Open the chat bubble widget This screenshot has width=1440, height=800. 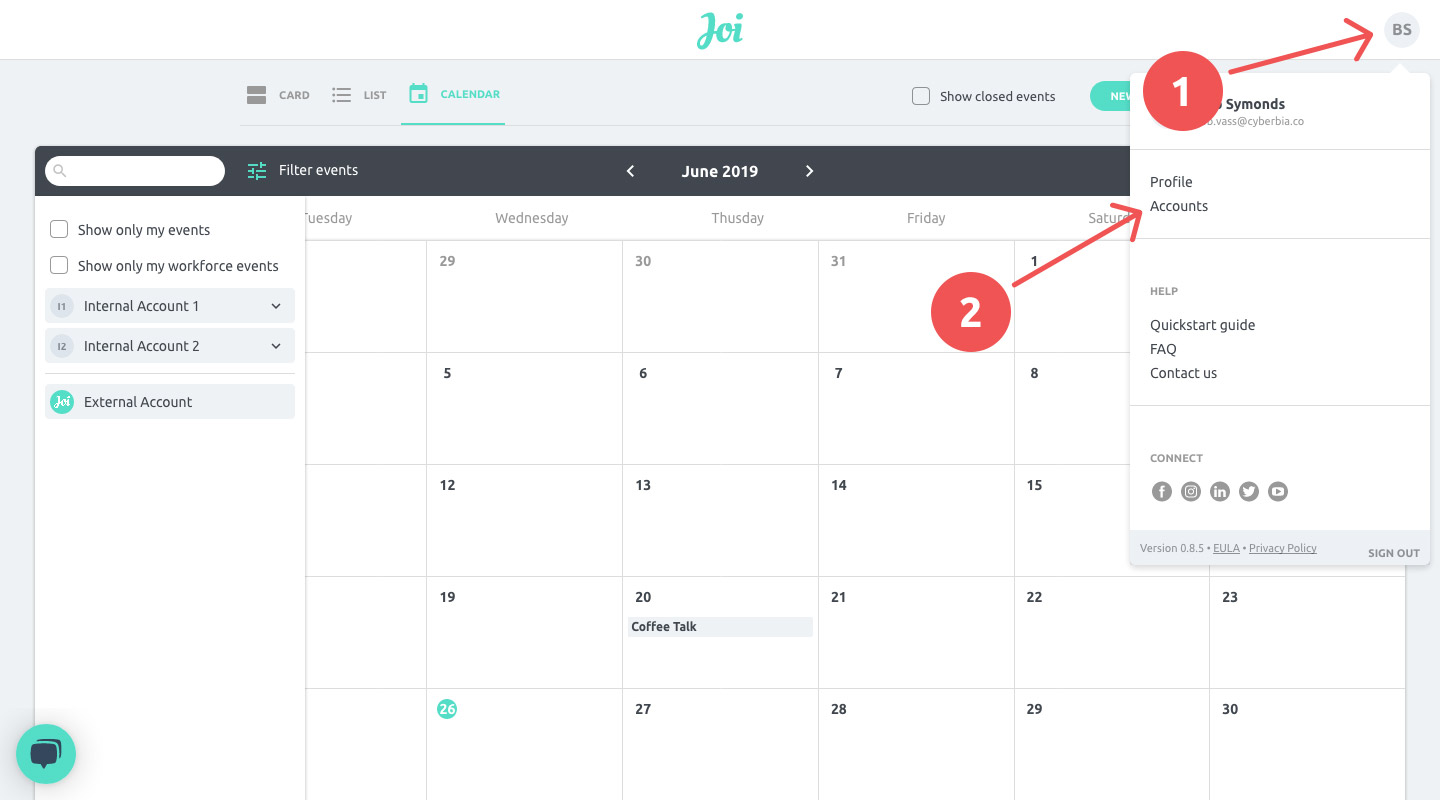coord(46,754)
